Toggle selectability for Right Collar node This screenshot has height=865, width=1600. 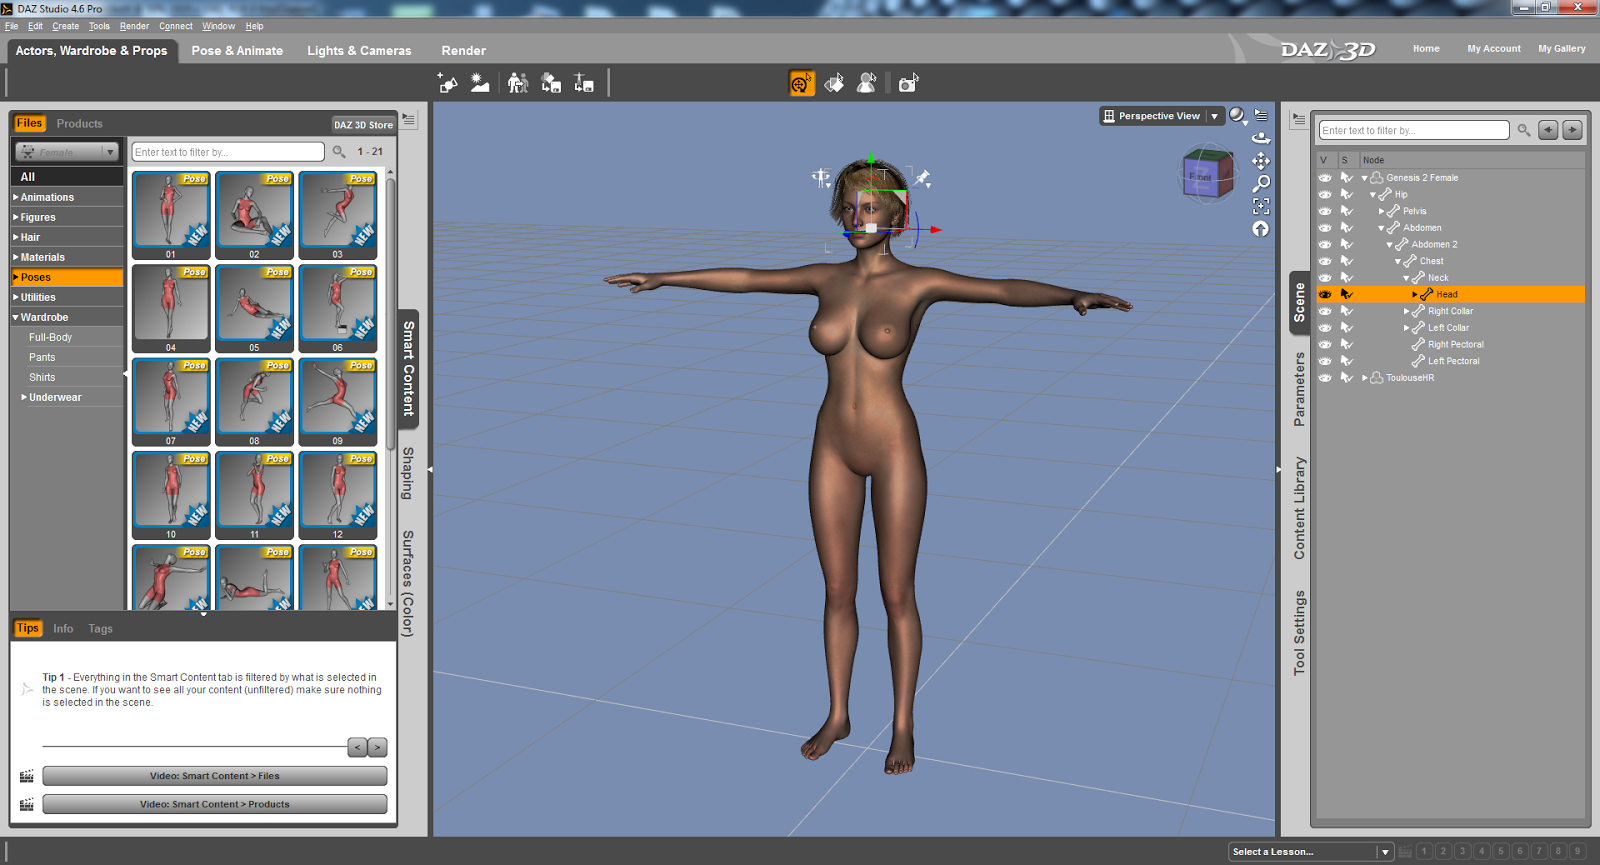[x=1347, y=311]
